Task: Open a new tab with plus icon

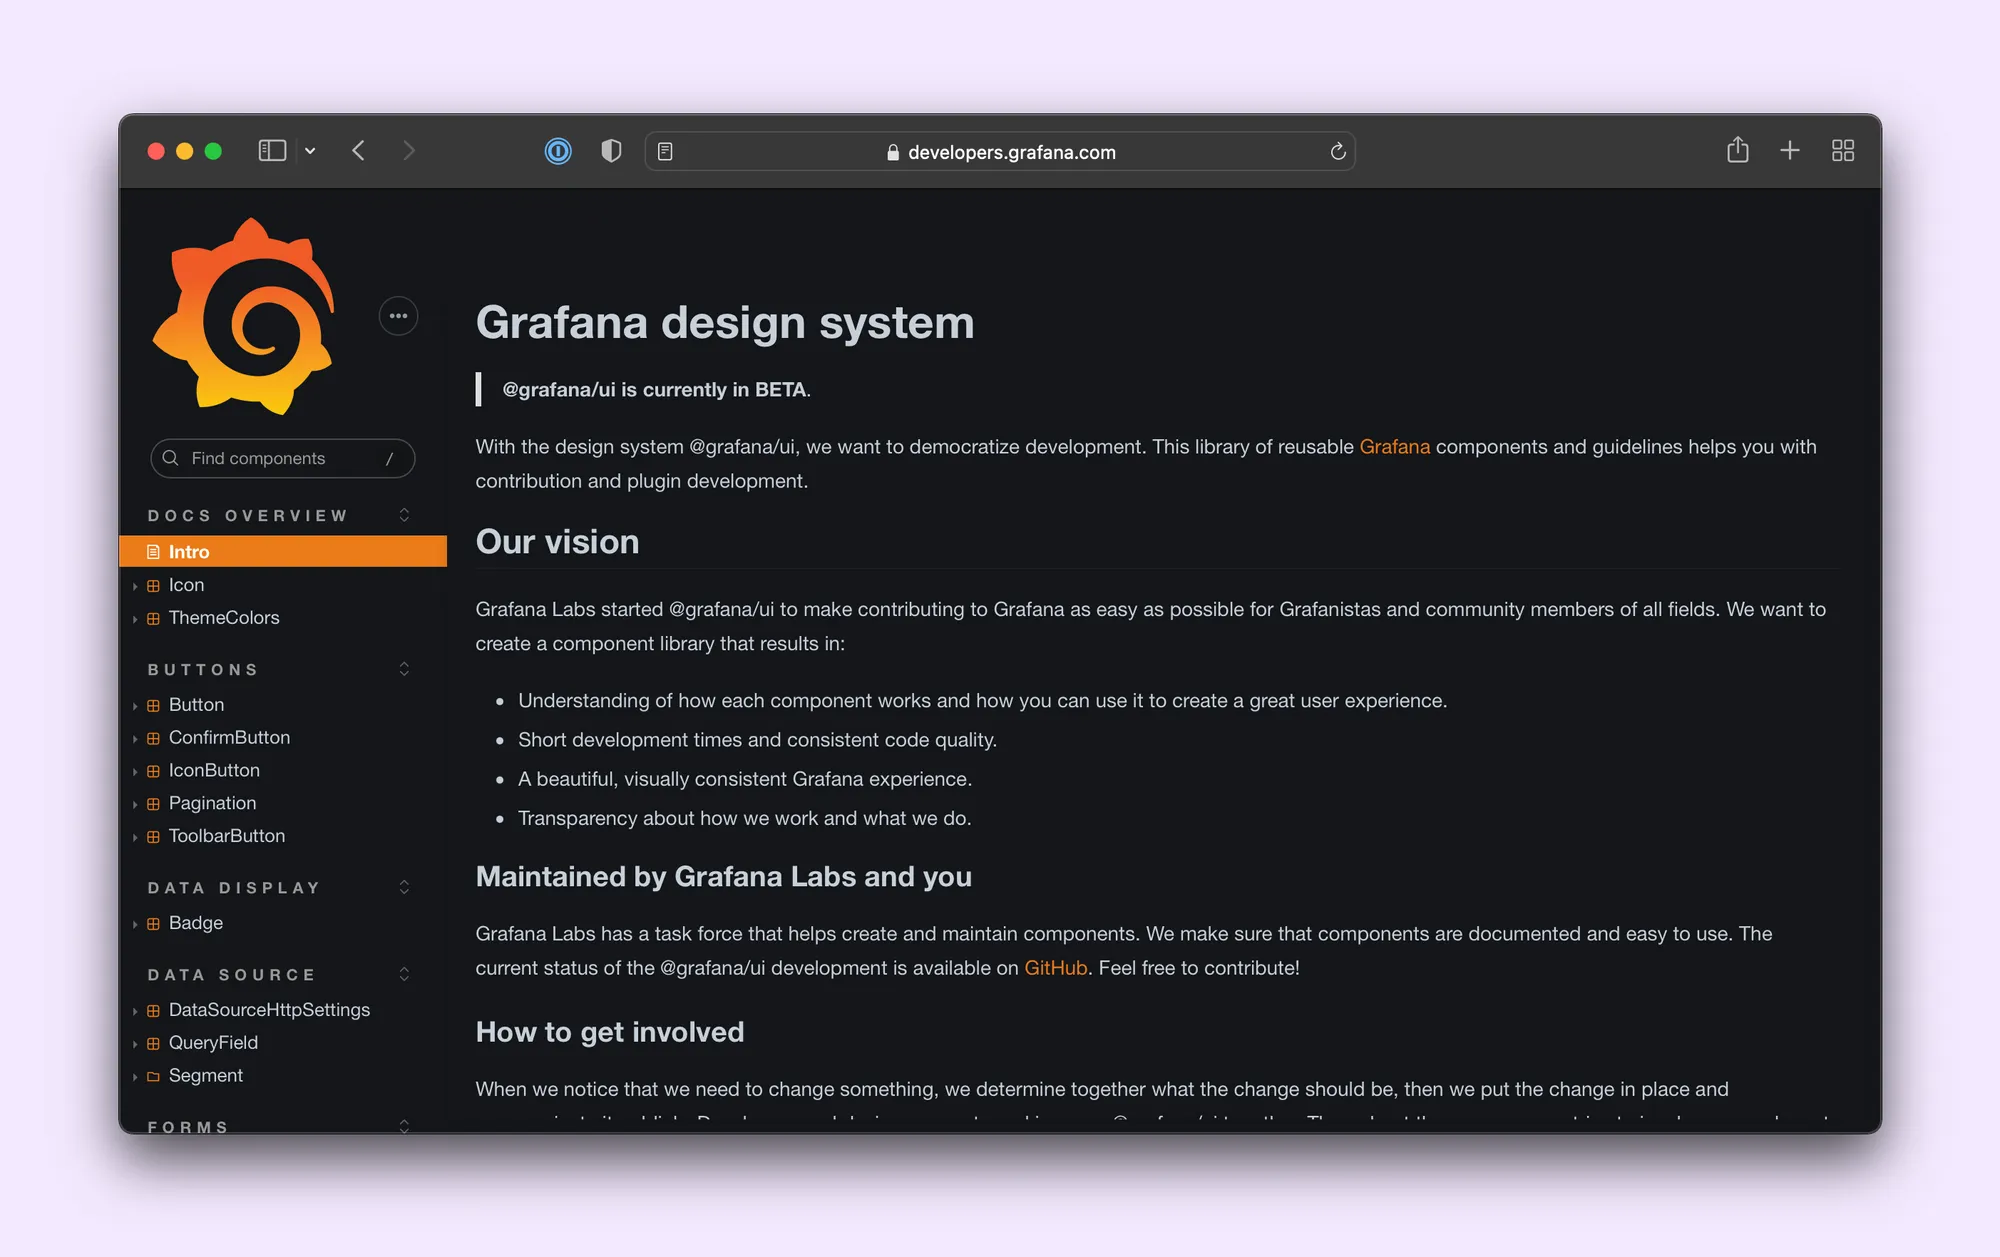Action: [x=1789, y=150]
